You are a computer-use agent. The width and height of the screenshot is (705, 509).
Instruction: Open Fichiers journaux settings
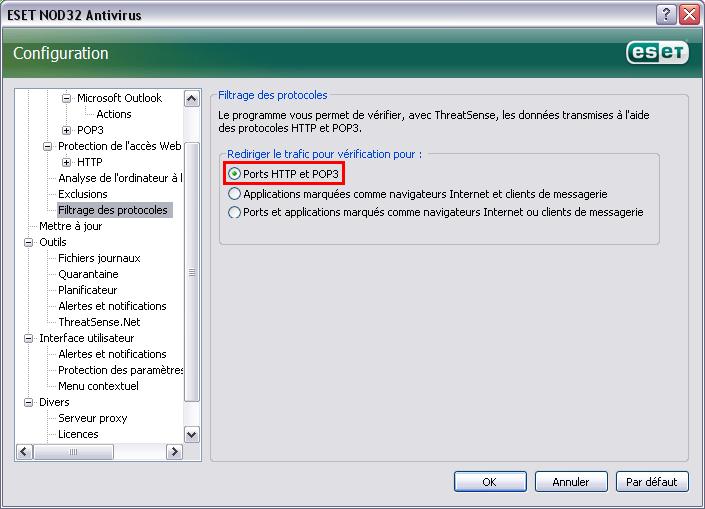click(x=99, y=258)
